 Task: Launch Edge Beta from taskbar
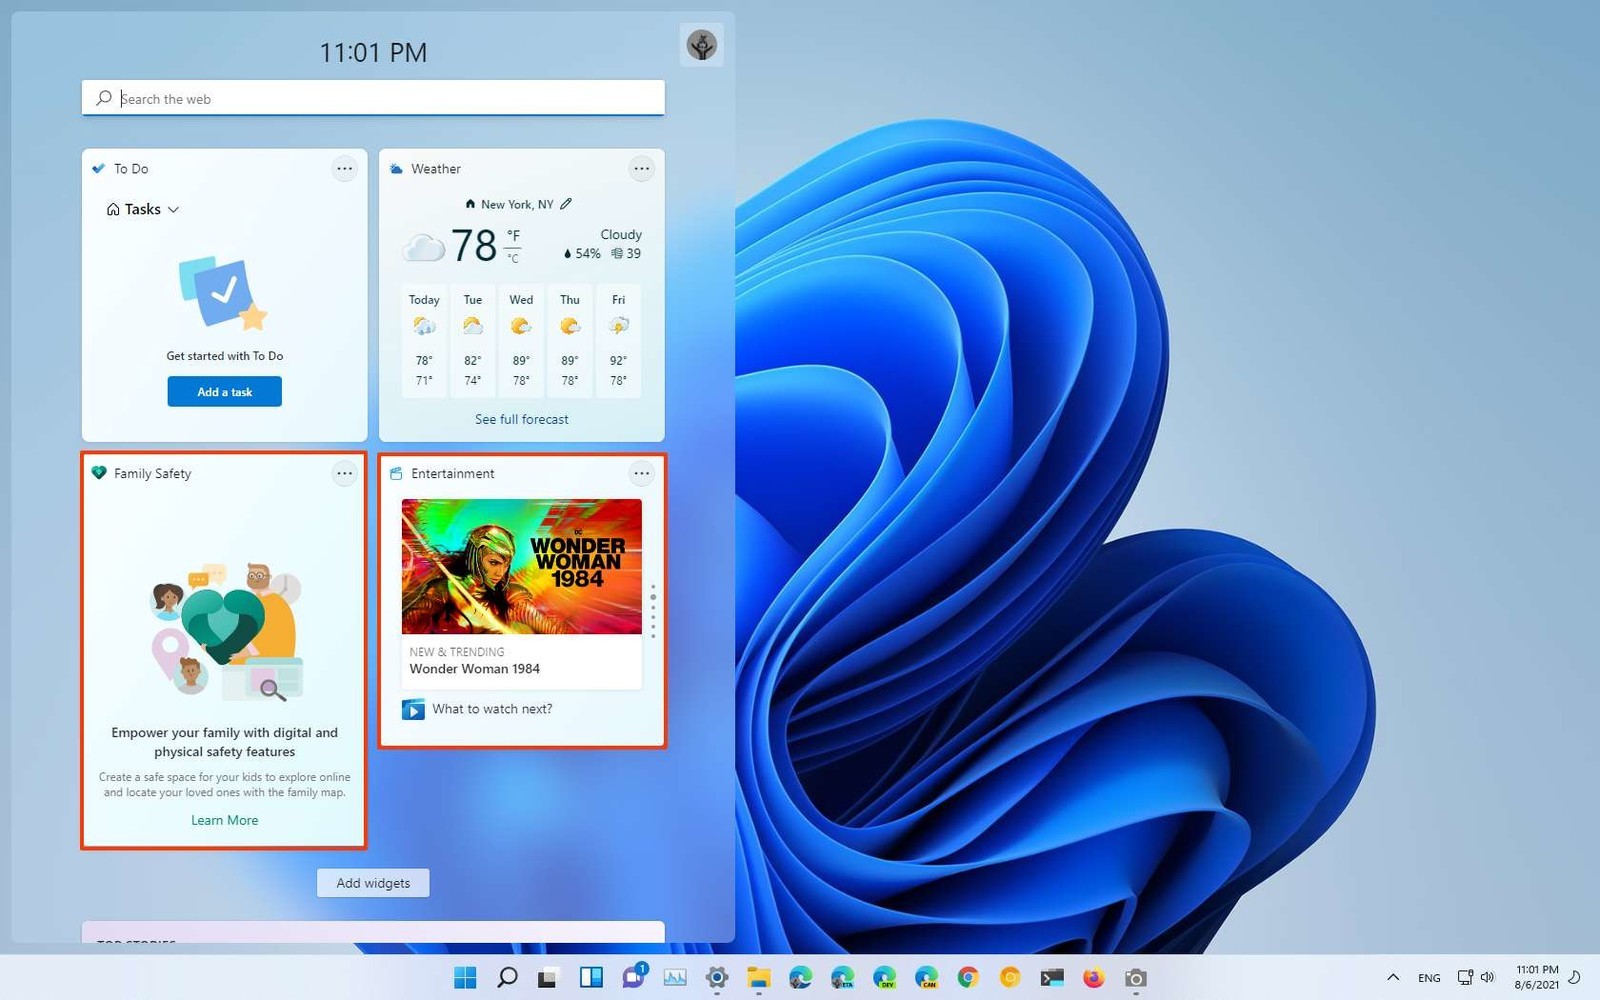point(843,977)
